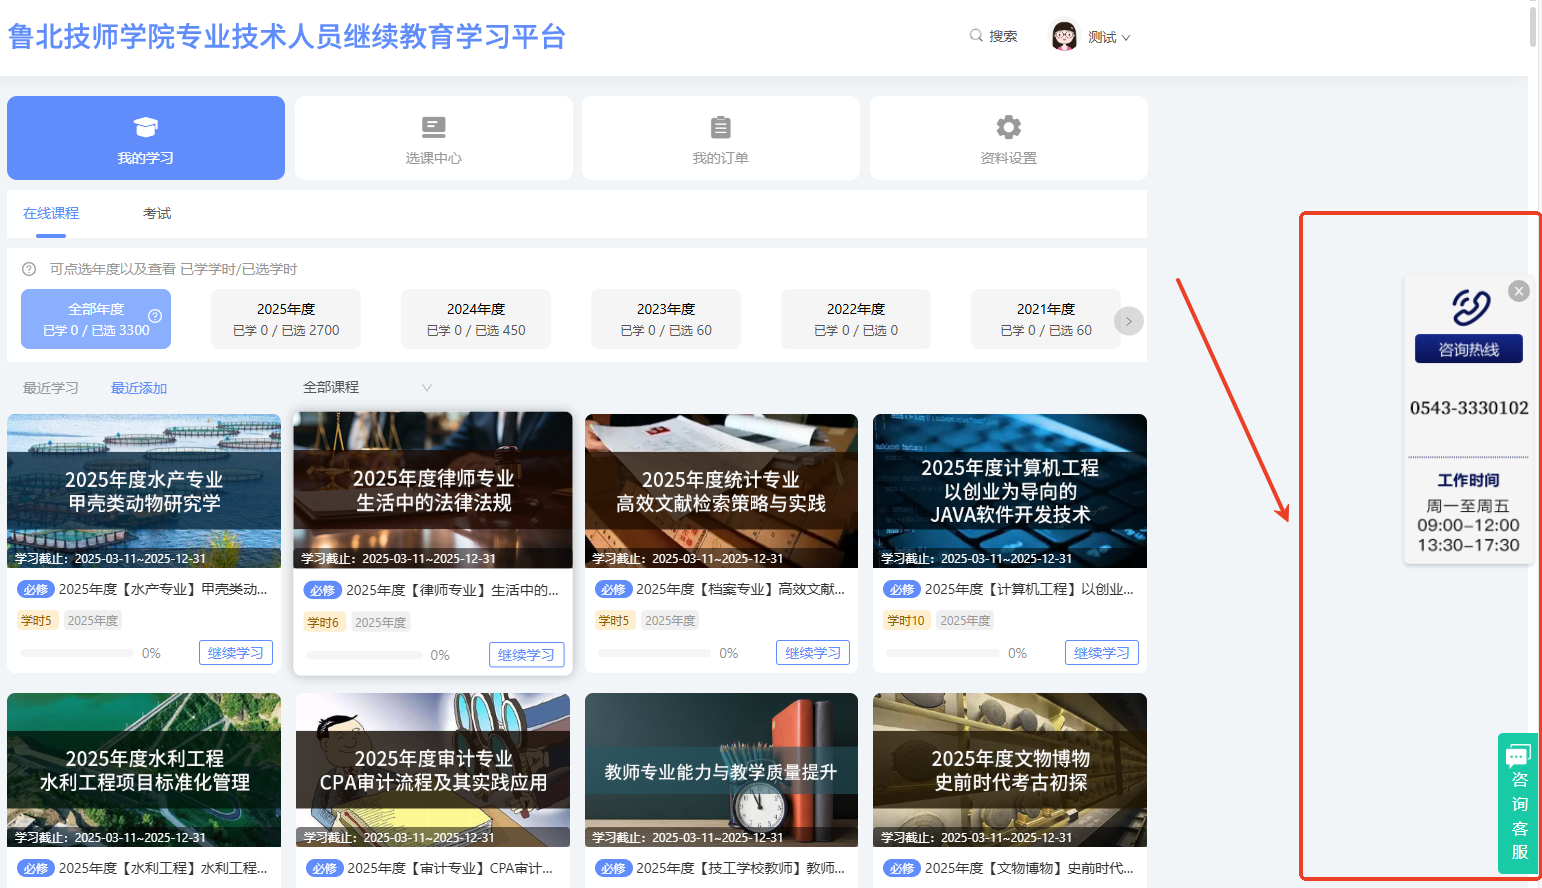Close the 咨询热线 floating panel

pos(1519,291)
